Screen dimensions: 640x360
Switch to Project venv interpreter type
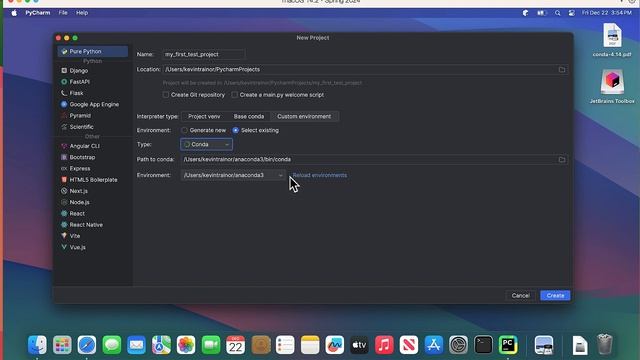204,117
